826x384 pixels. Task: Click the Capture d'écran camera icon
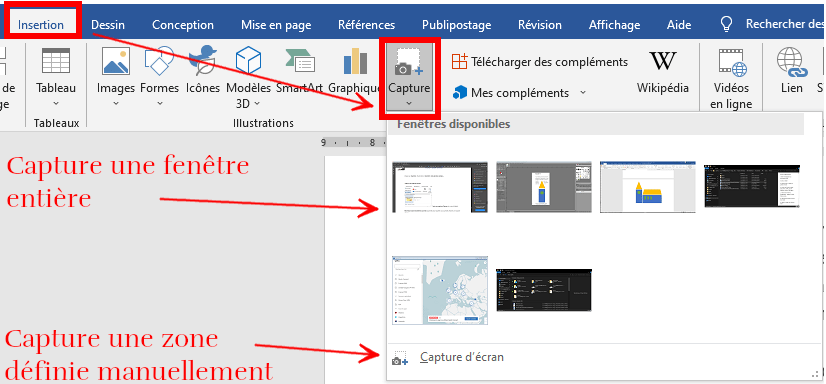point(400,359)
